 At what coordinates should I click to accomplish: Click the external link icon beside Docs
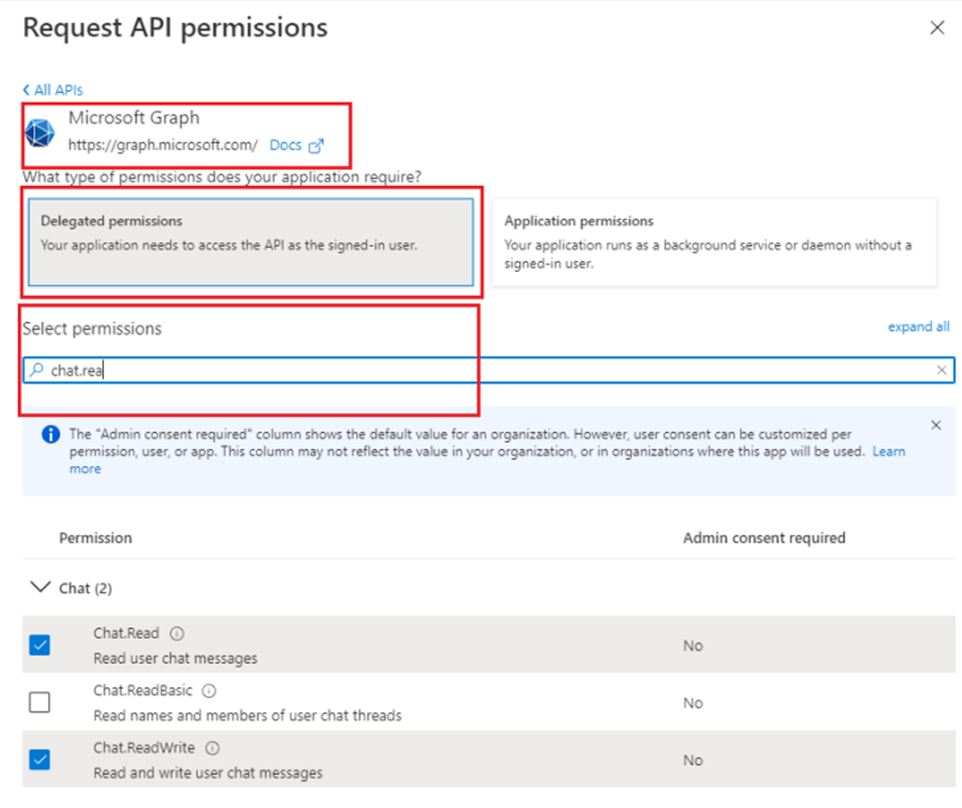pos(316,146)
